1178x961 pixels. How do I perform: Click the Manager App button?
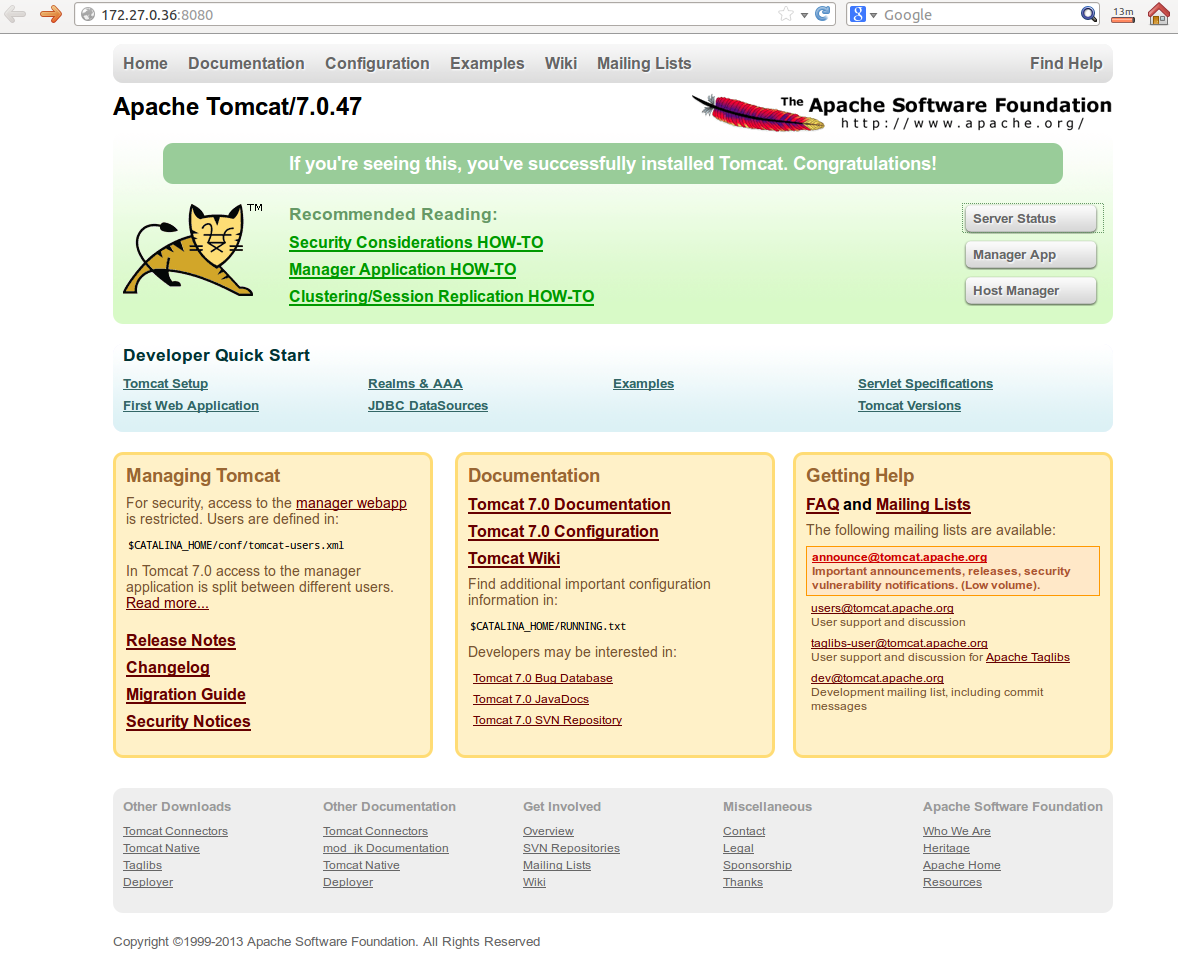[1030, 255]
